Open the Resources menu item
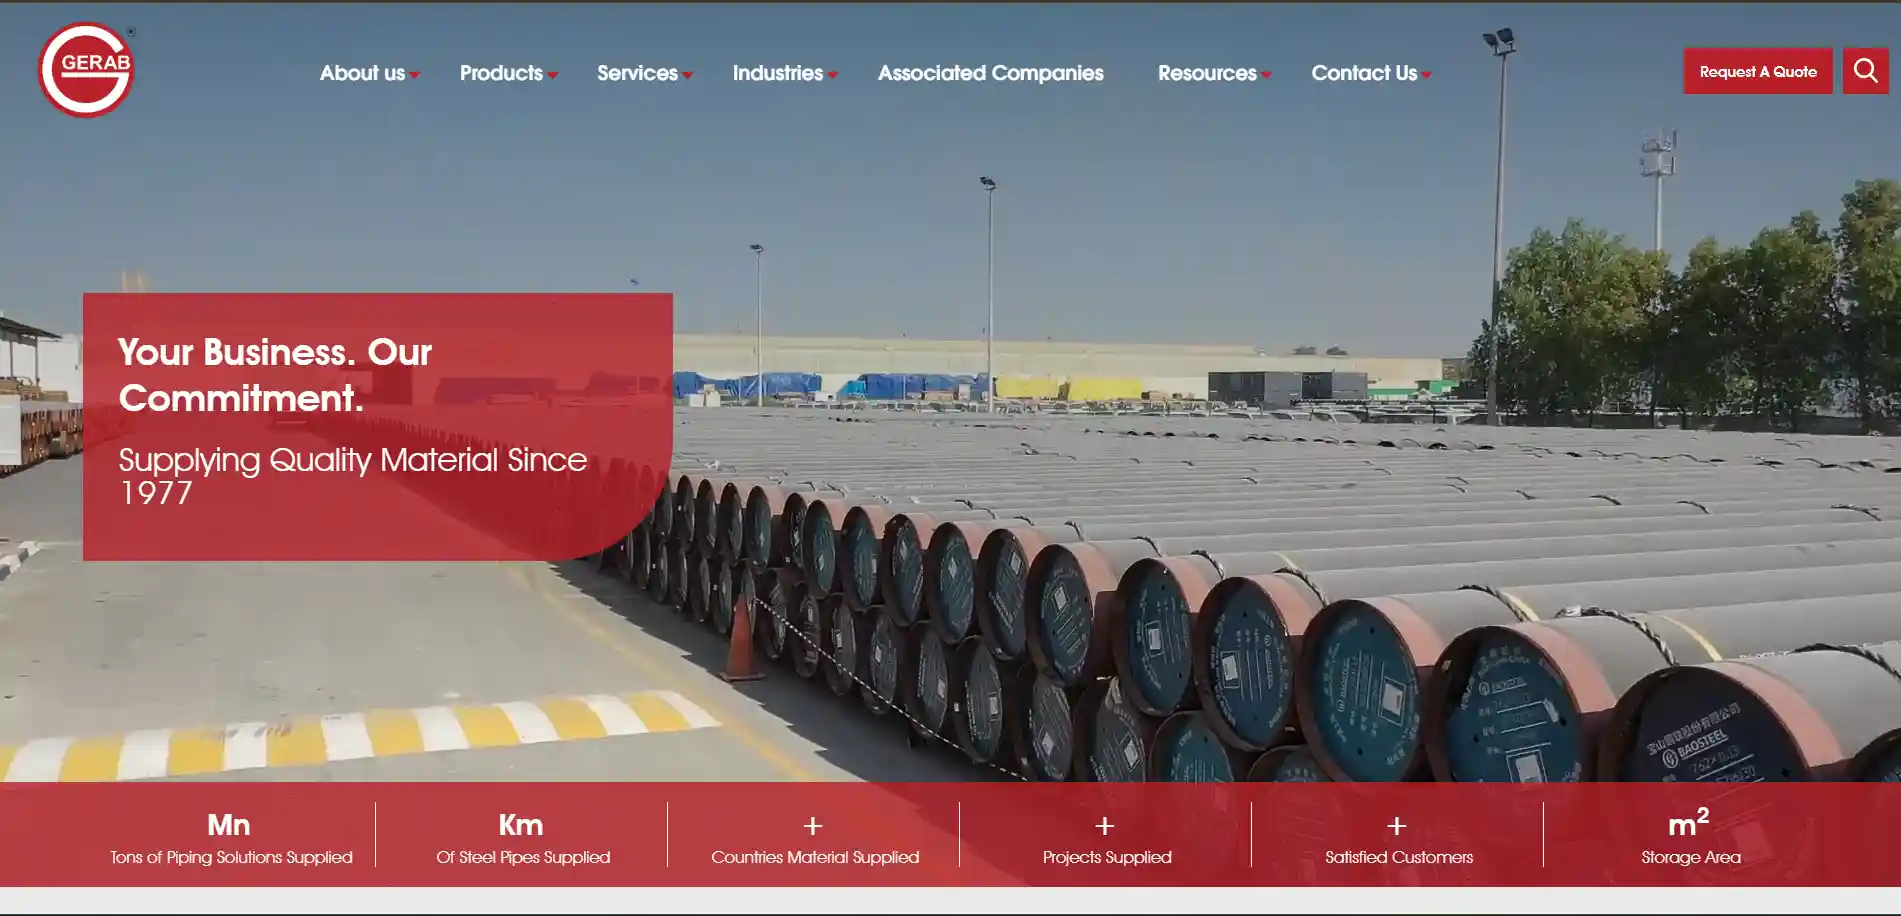 [x=1207, y=73]
